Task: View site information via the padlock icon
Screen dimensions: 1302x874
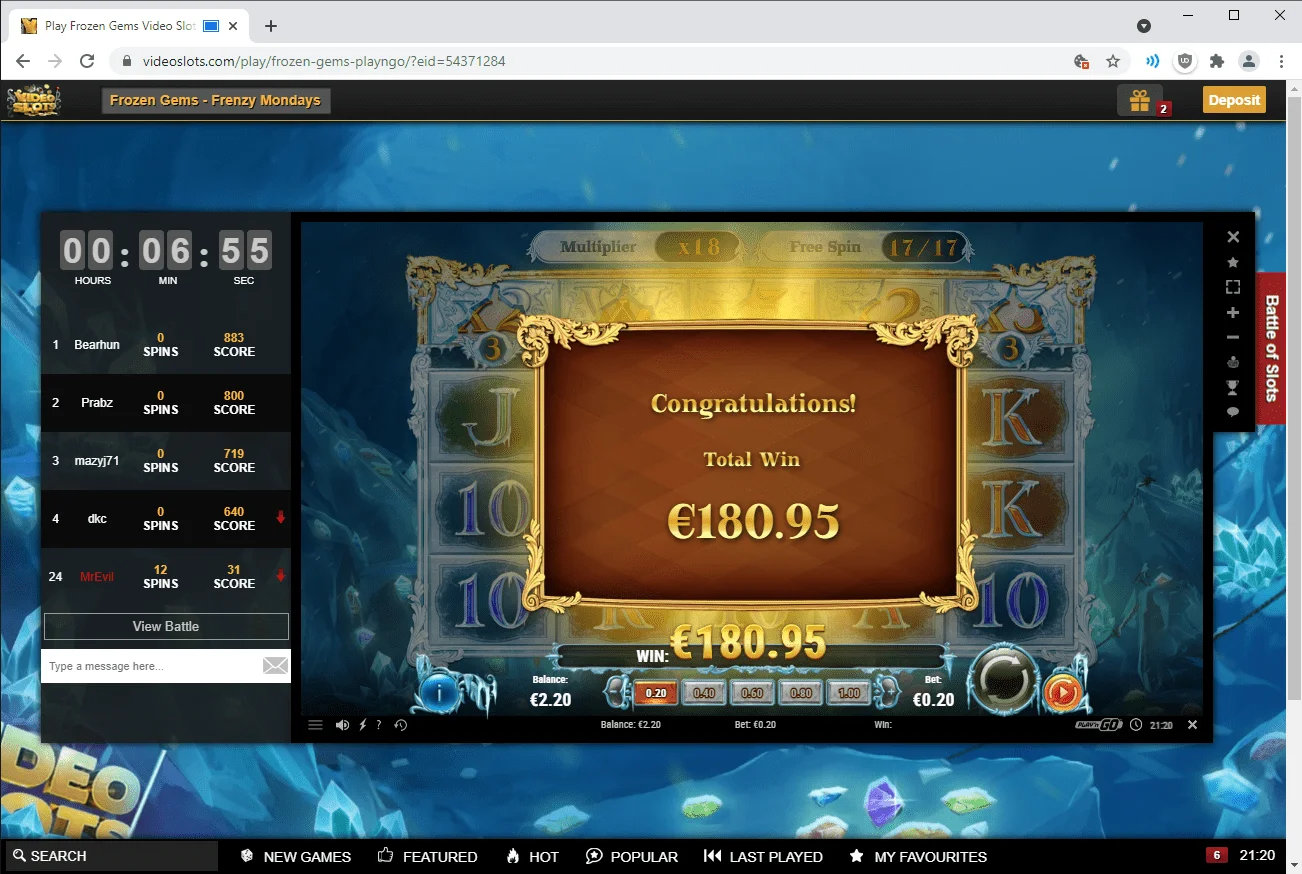Action: pos(127,61)
